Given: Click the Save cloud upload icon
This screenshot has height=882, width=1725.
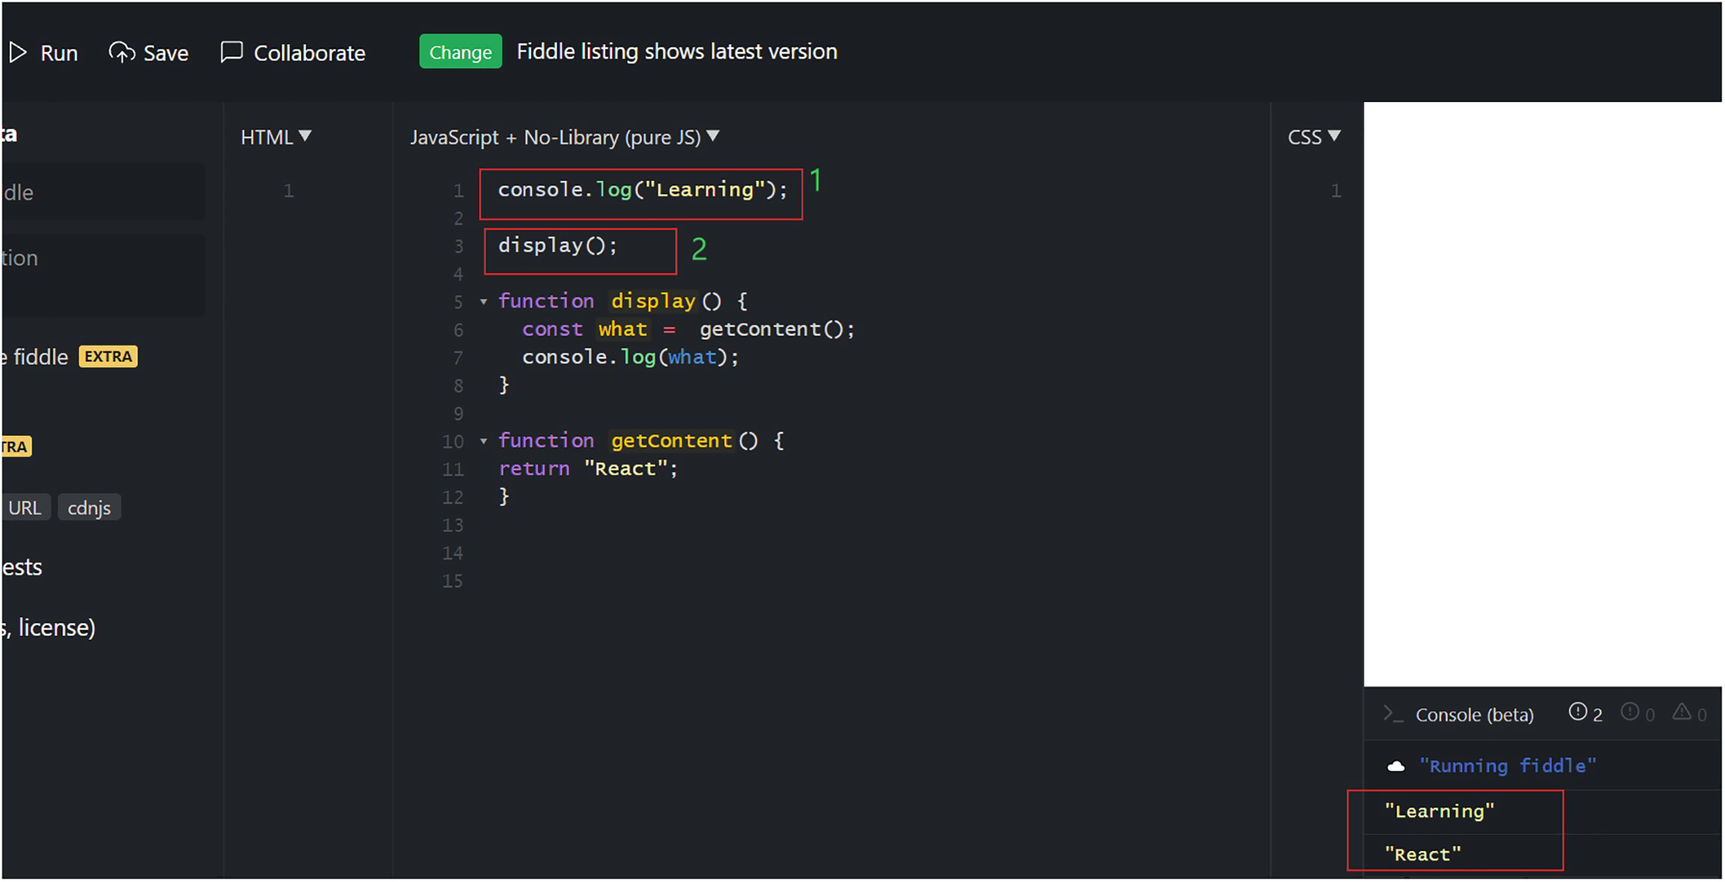Looking at the screenshot, I should [122, 52].
